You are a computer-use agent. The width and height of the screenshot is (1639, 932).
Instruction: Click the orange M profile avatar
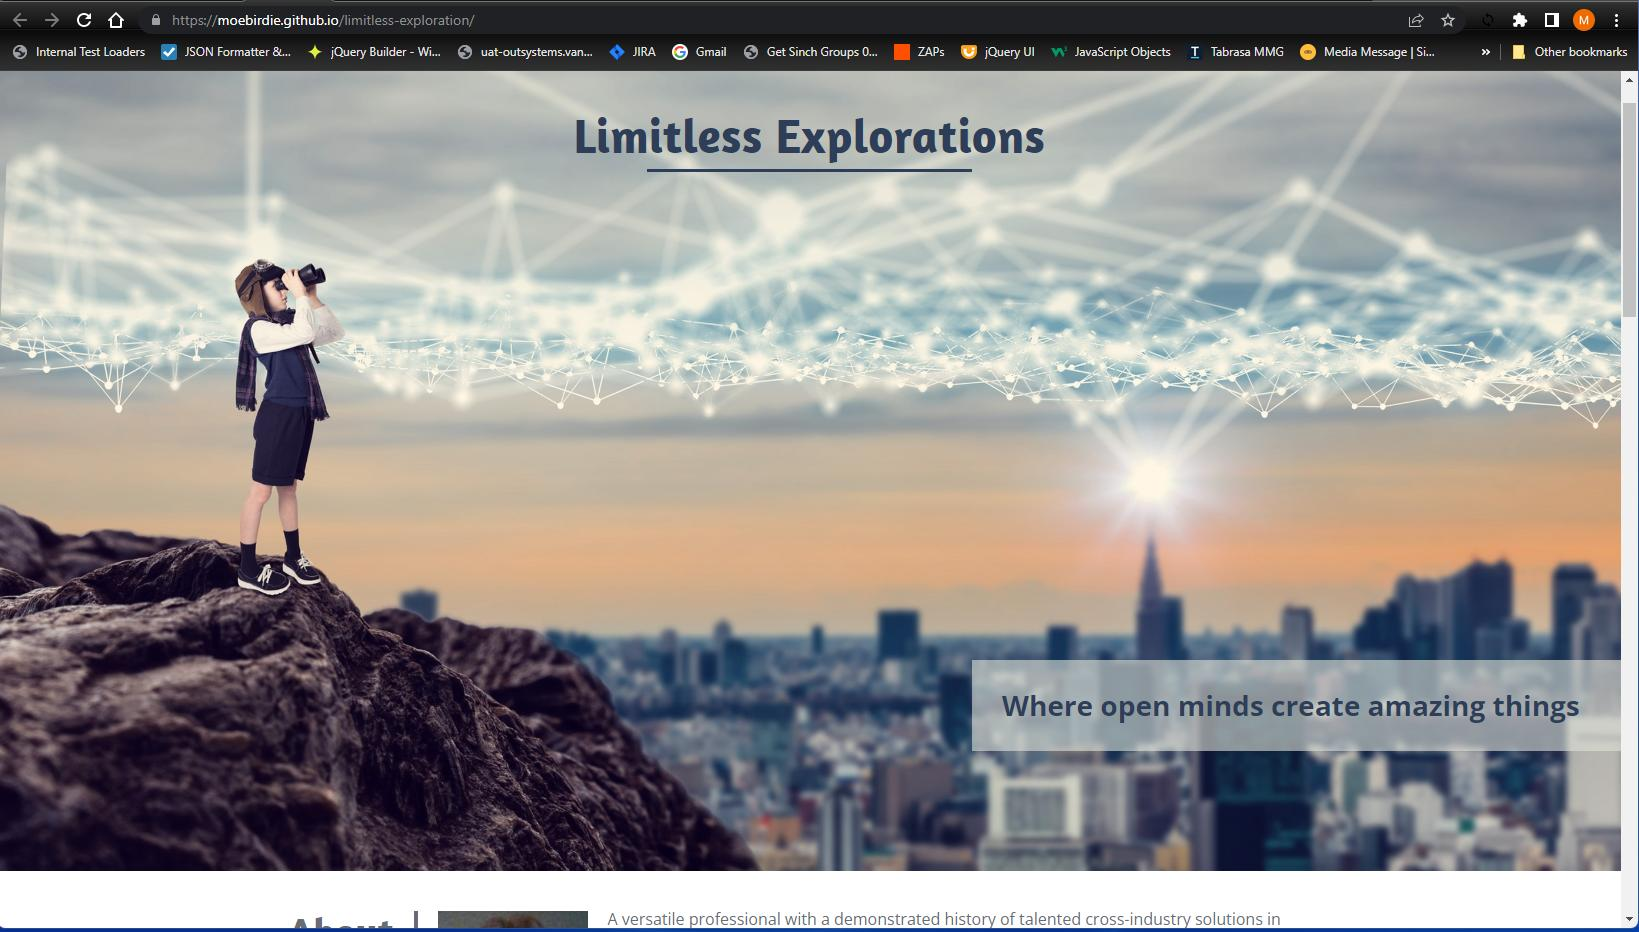point(1583,19)
